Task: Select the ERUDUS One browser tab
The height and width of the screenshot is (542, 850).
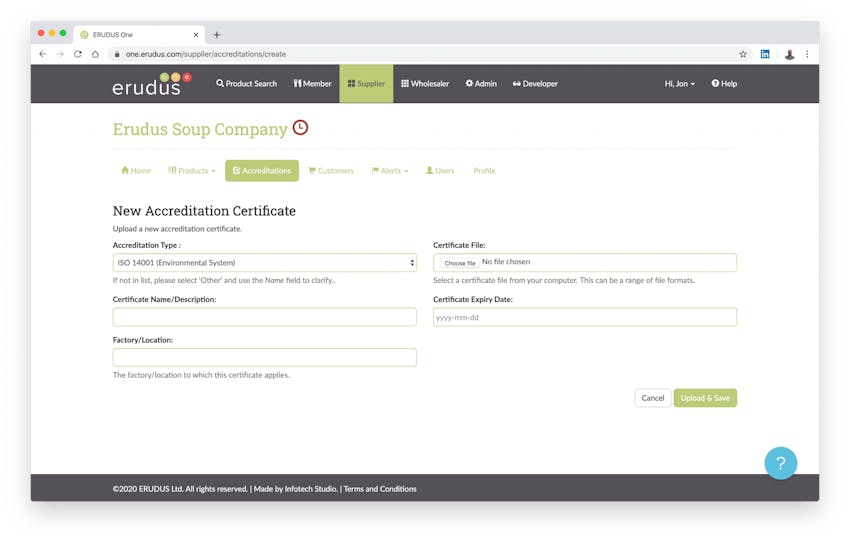Action: [139, 35]
